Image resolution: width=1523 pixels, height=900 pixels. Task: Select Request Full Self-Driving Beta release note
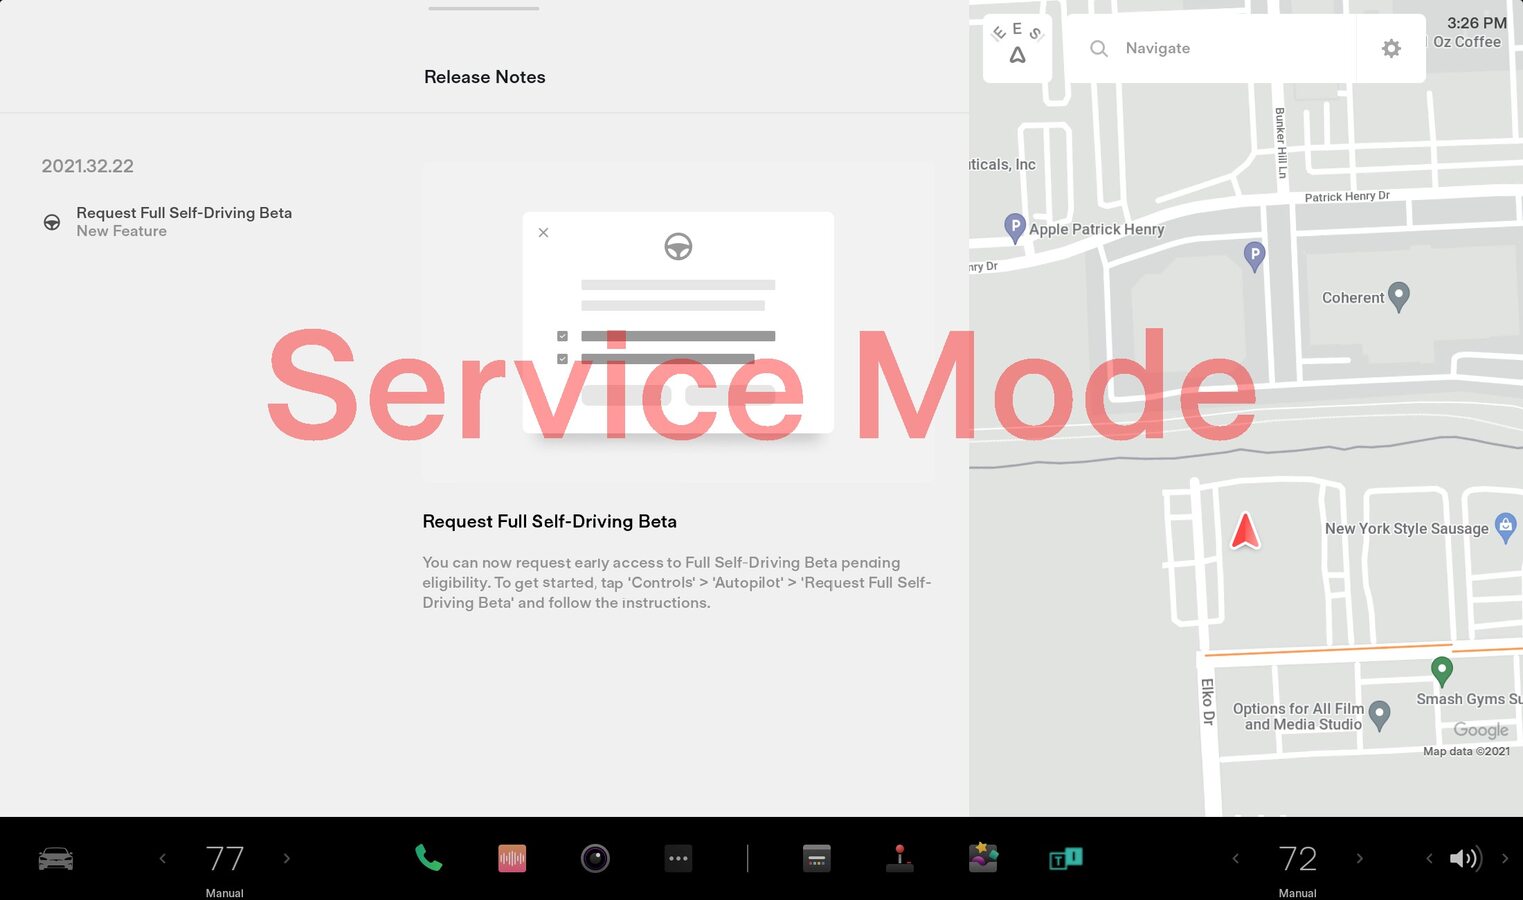pyautogui.click(x=184, y=221)
